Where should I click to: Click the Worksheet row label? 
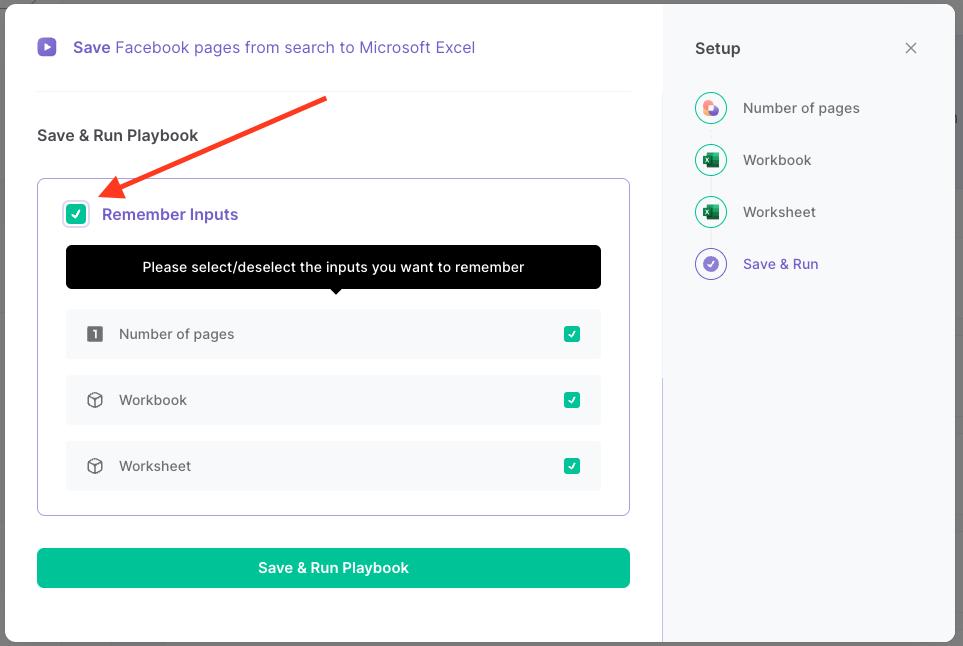[x=155, y=466]
